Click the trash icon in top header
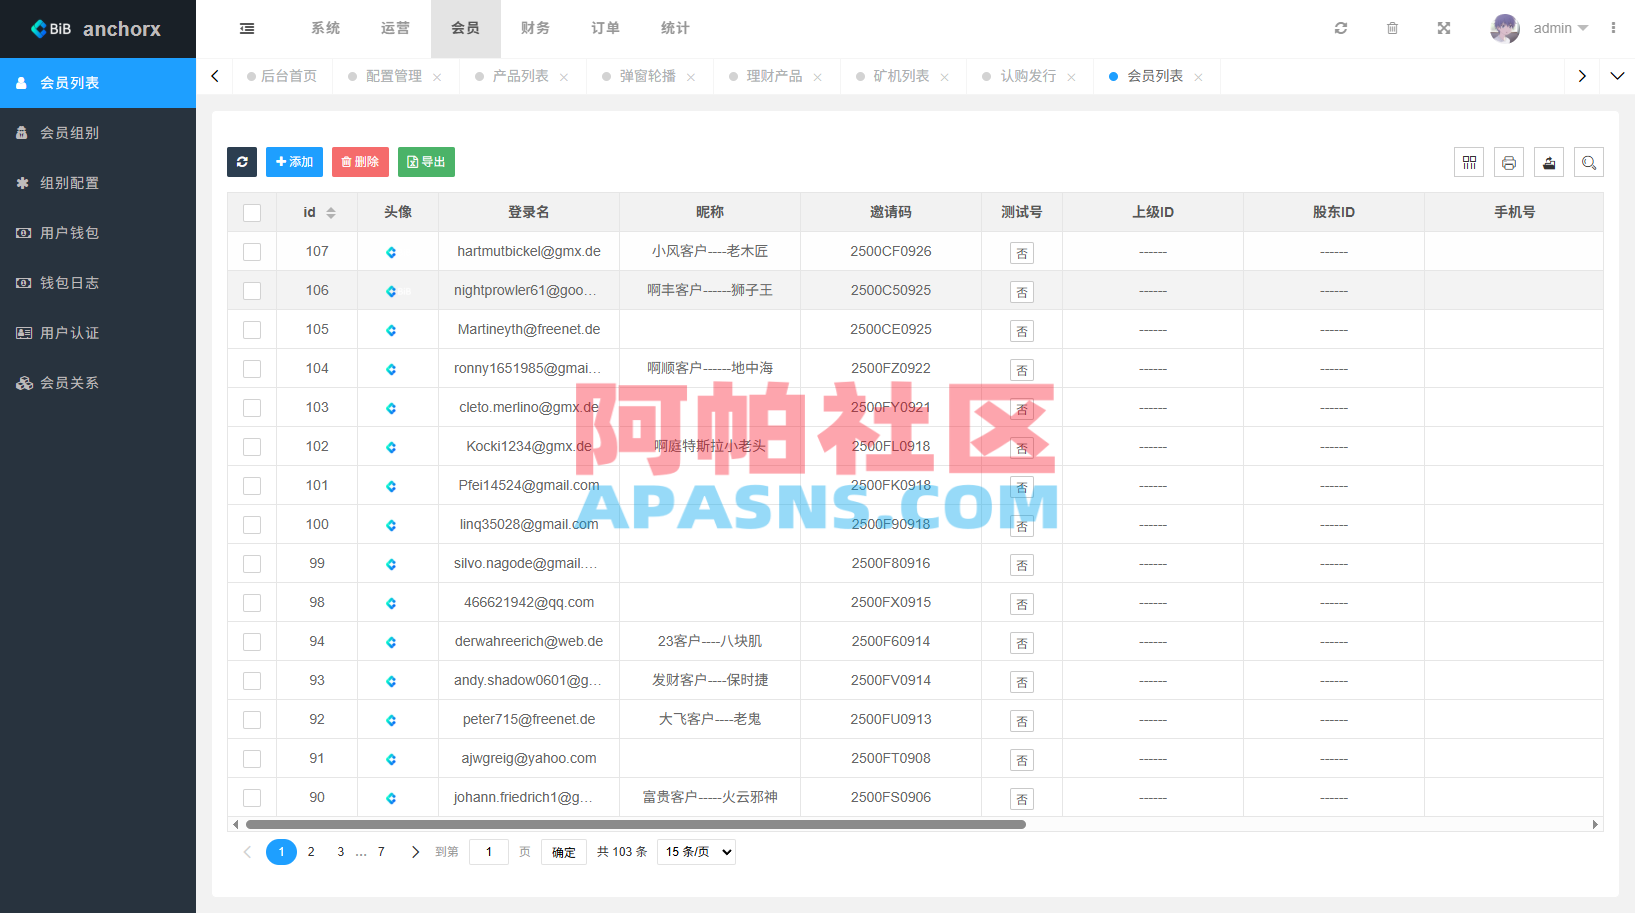 [x=1392, y=28]
